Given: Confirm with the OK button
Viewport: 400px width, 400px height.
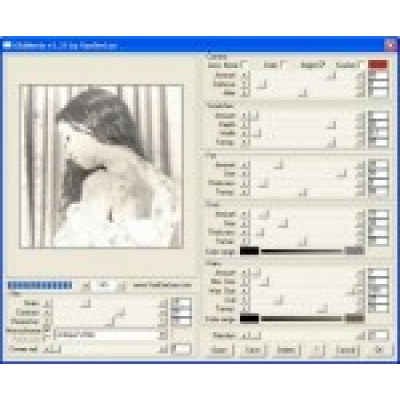Looking at the screenshot, I should pyautogui.click(x=379, y=350).
